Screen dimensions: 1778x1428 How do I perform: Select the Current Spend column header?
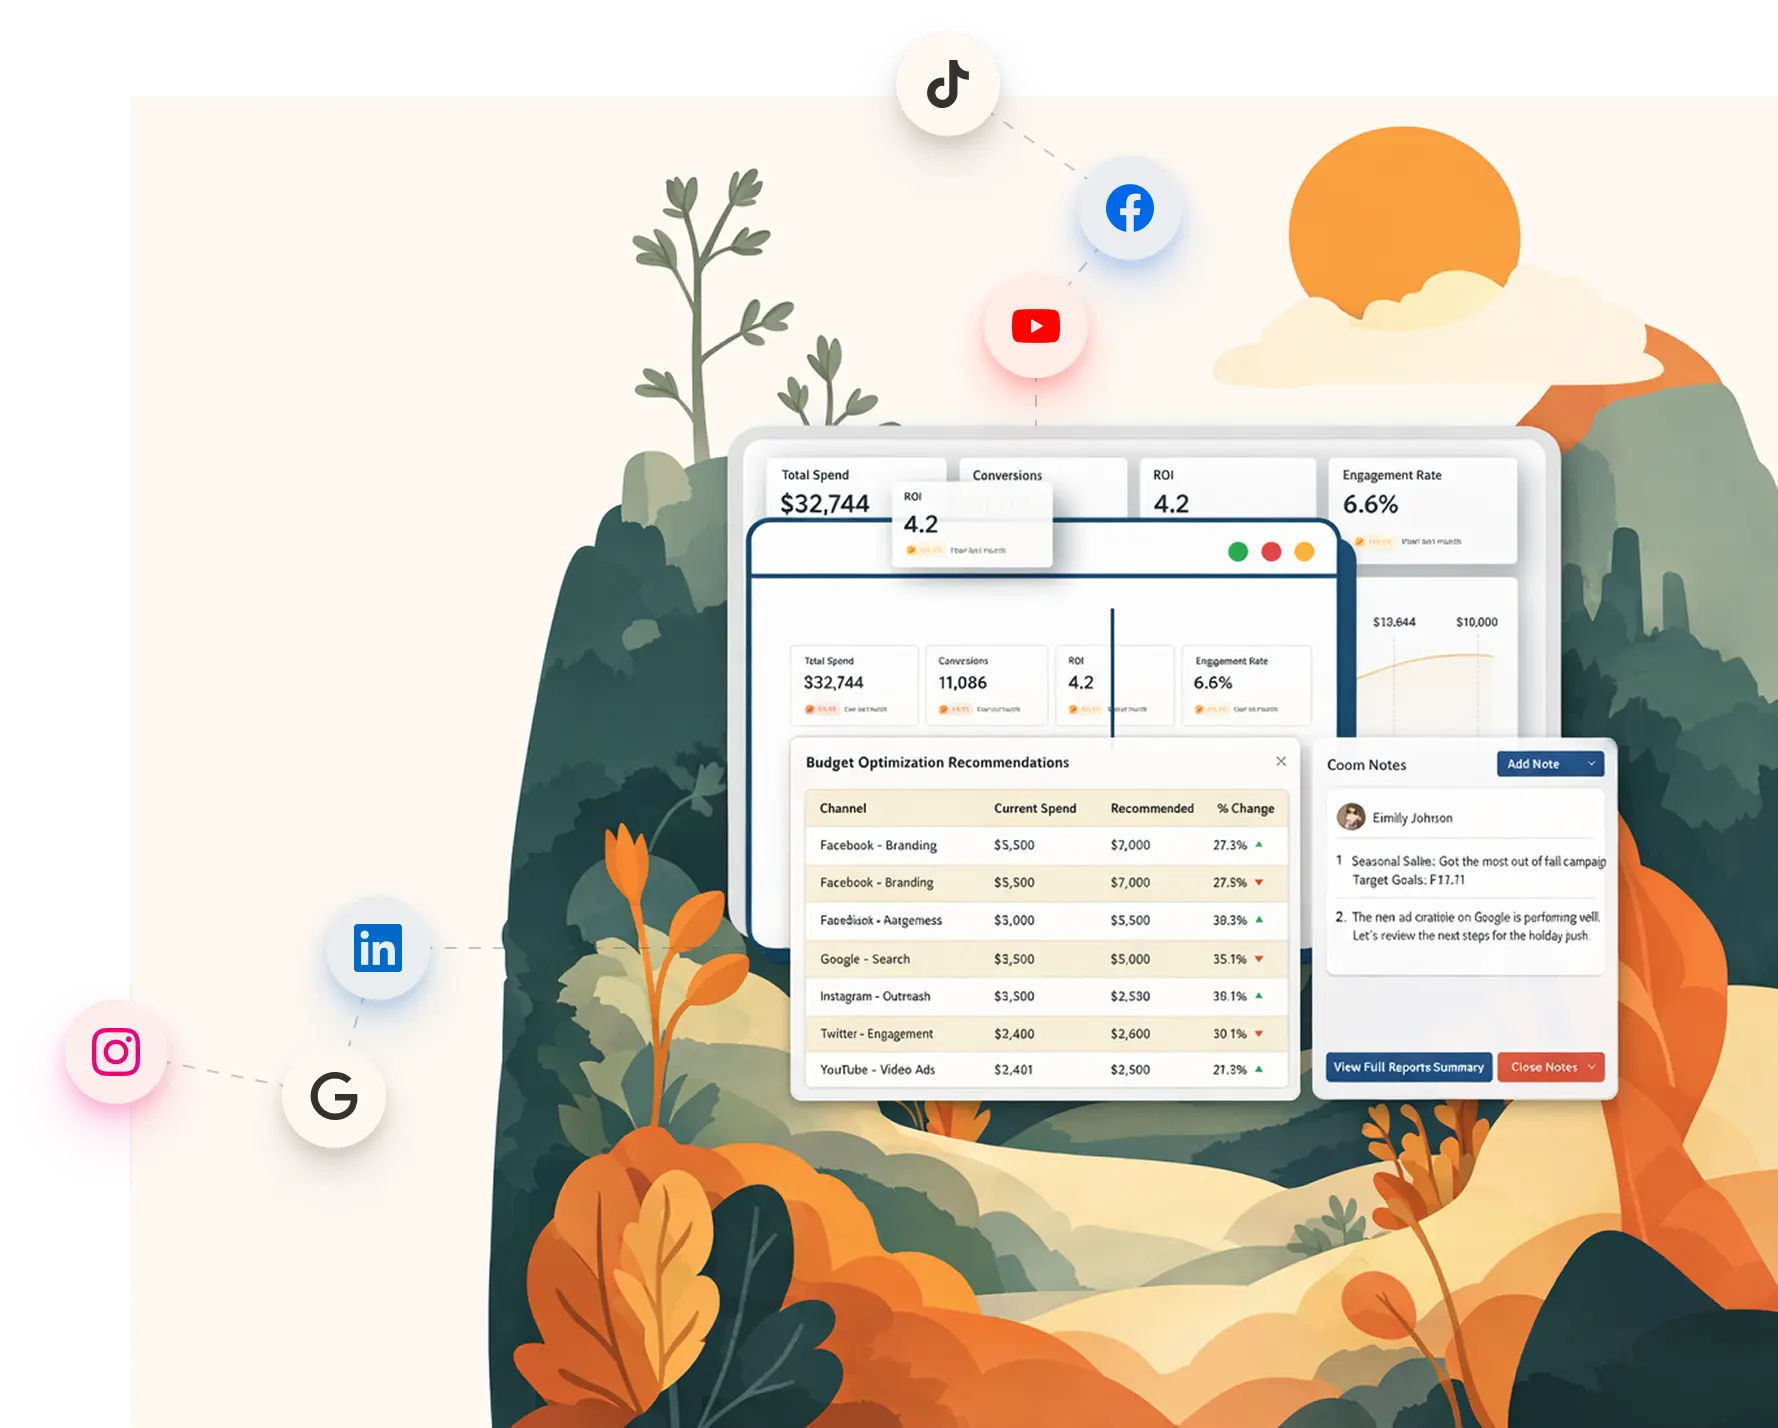point(1035,808)
